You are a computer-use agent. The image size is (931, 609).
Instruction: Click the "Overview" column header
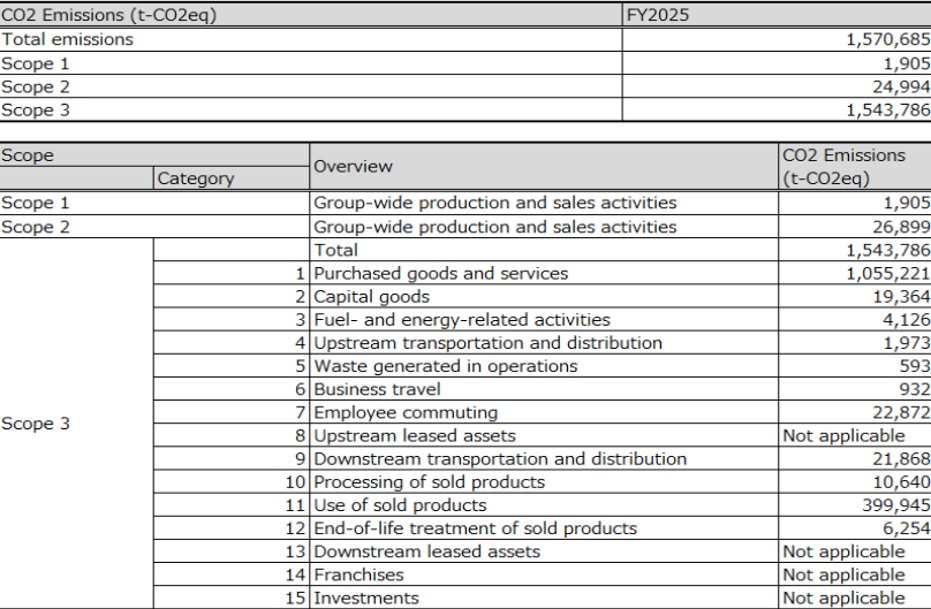544,167
